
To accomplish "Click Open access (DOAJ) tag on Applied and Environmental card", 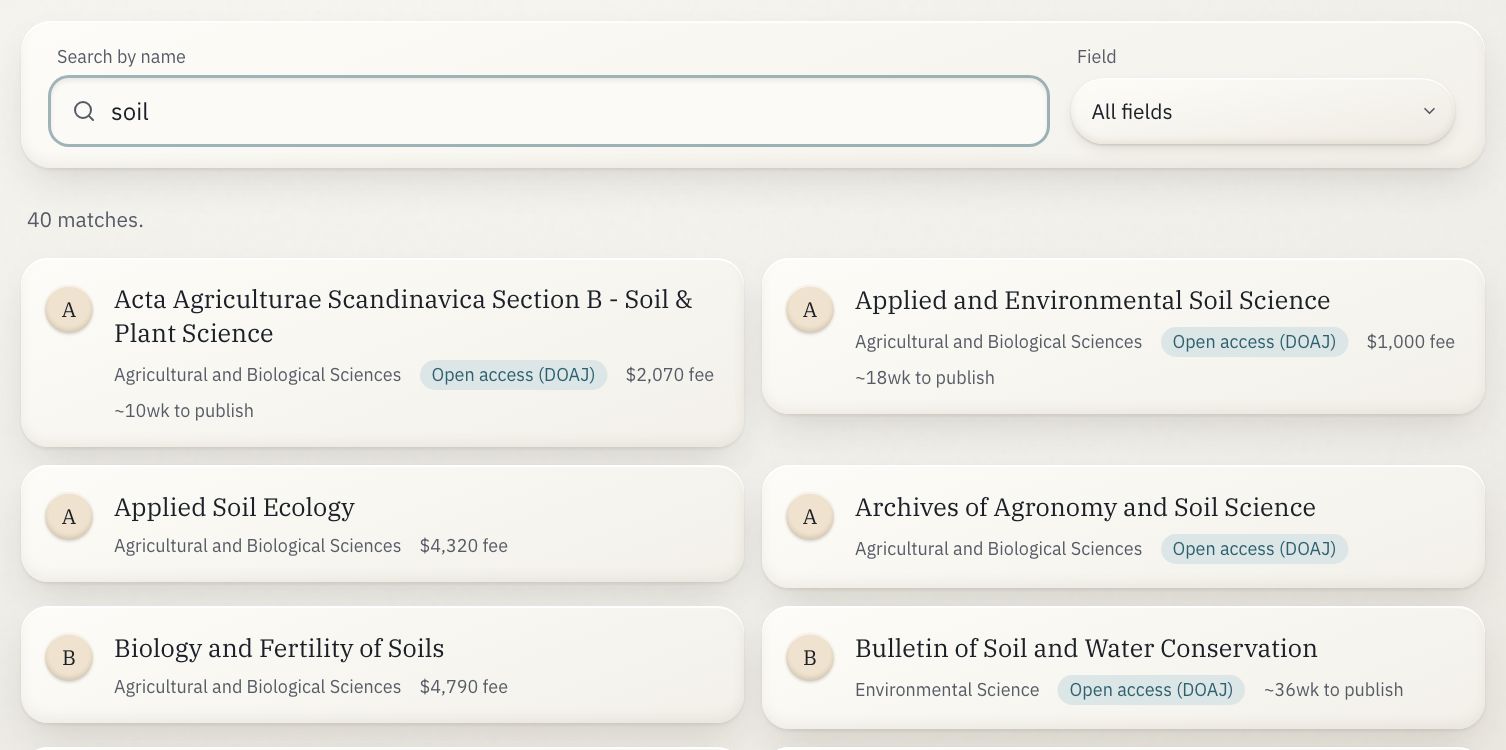I will [x=1254, y=342].
